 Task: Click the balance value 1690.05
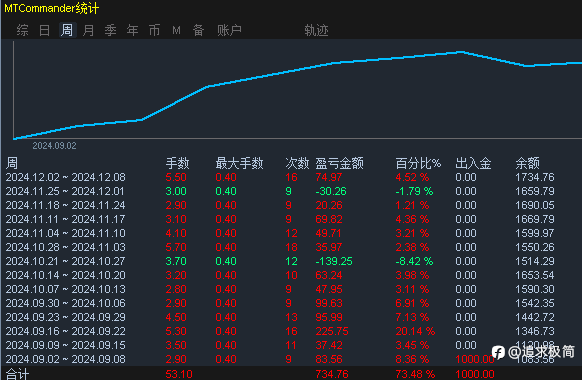[x=535, y=205]
